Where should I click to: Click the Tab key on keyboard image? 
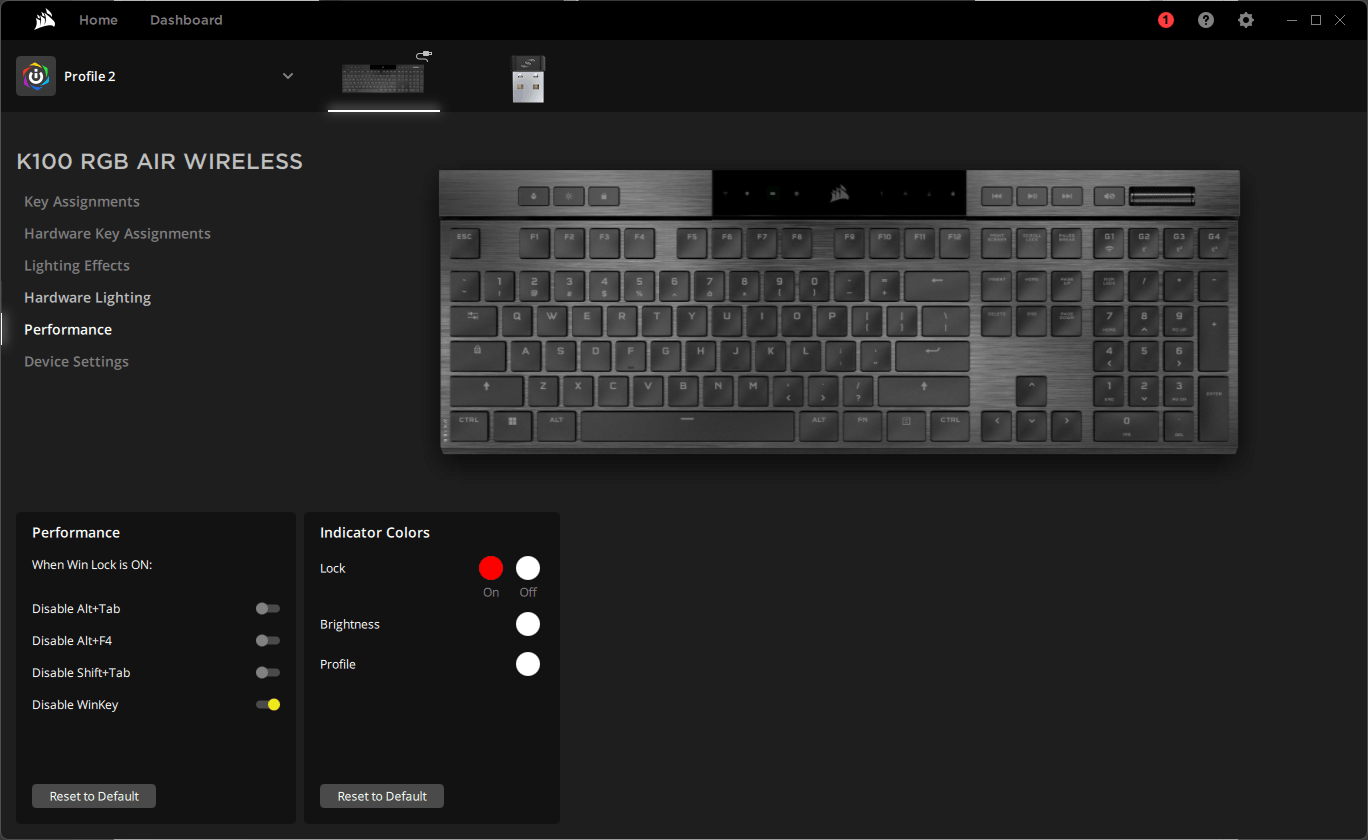(x=473, y=321)
